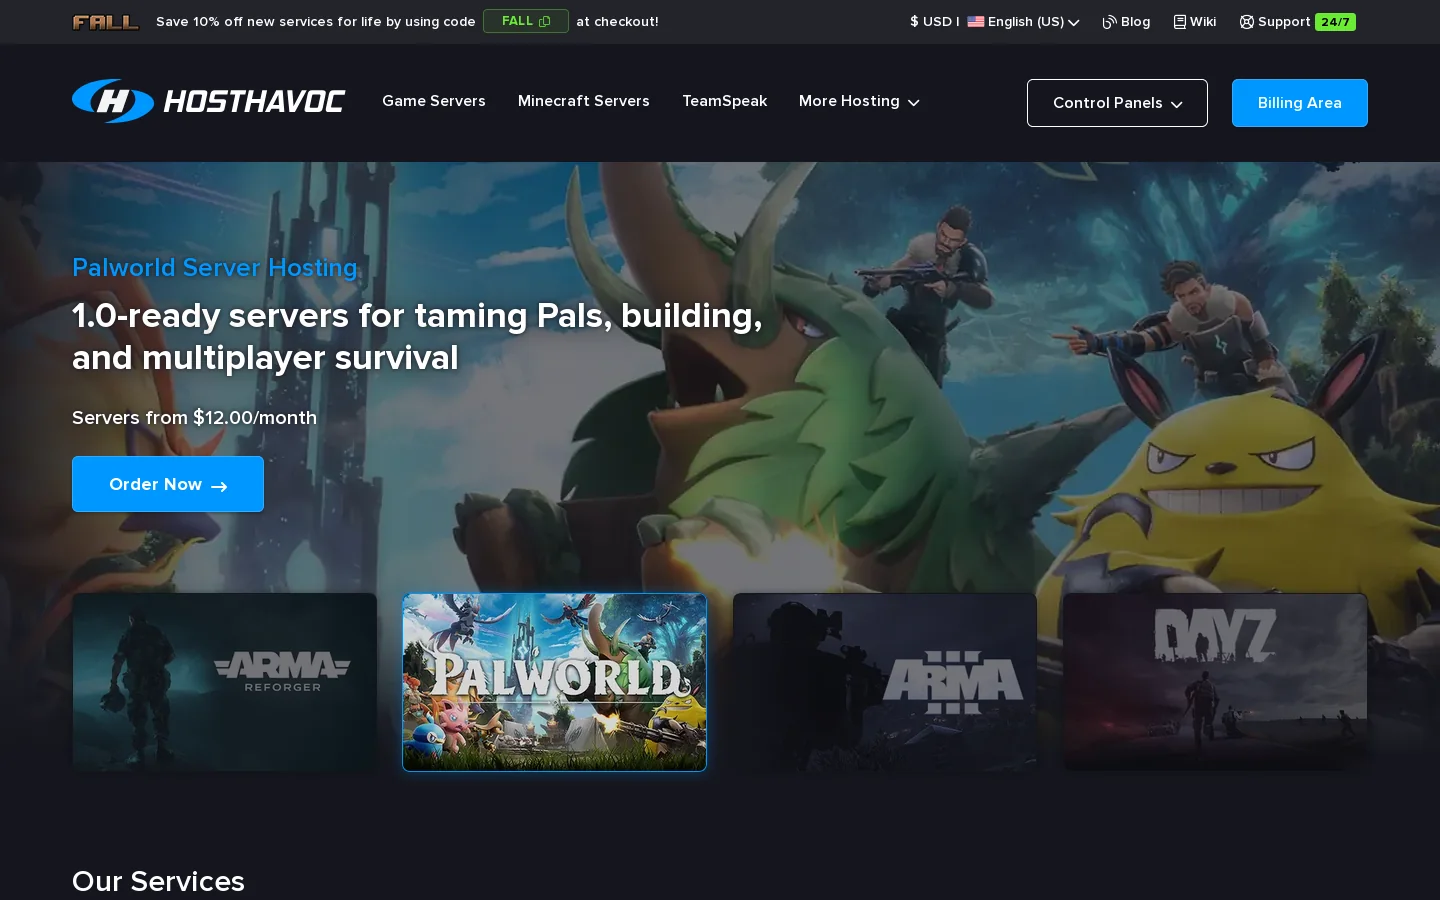Expand the More Hosting menu
Image resolution: width=1440 pixels, height=900 pixels.
point(859,101)
